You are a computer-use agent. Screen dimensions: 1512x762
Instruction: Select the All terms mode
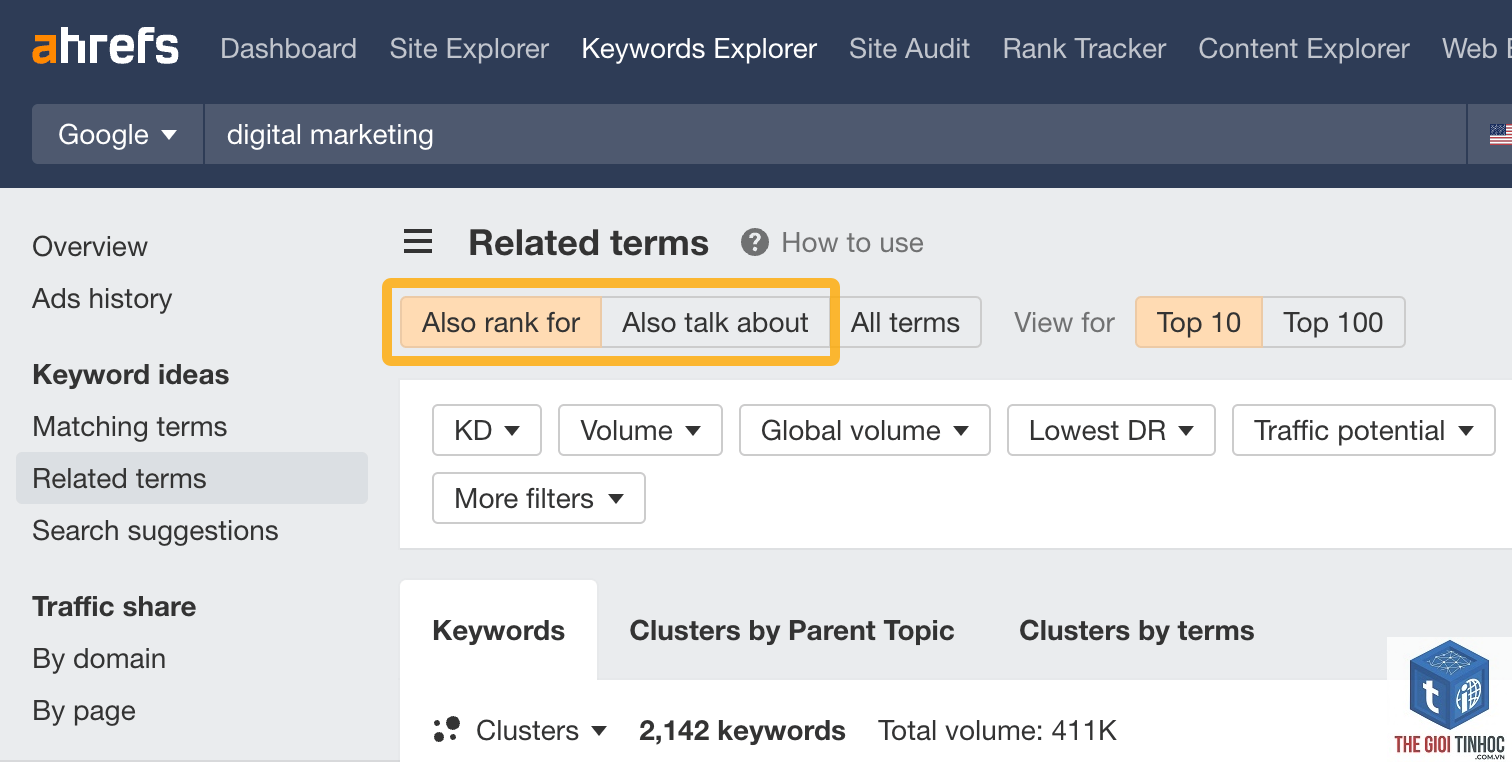pyautogui.click(x=905, y=322)
